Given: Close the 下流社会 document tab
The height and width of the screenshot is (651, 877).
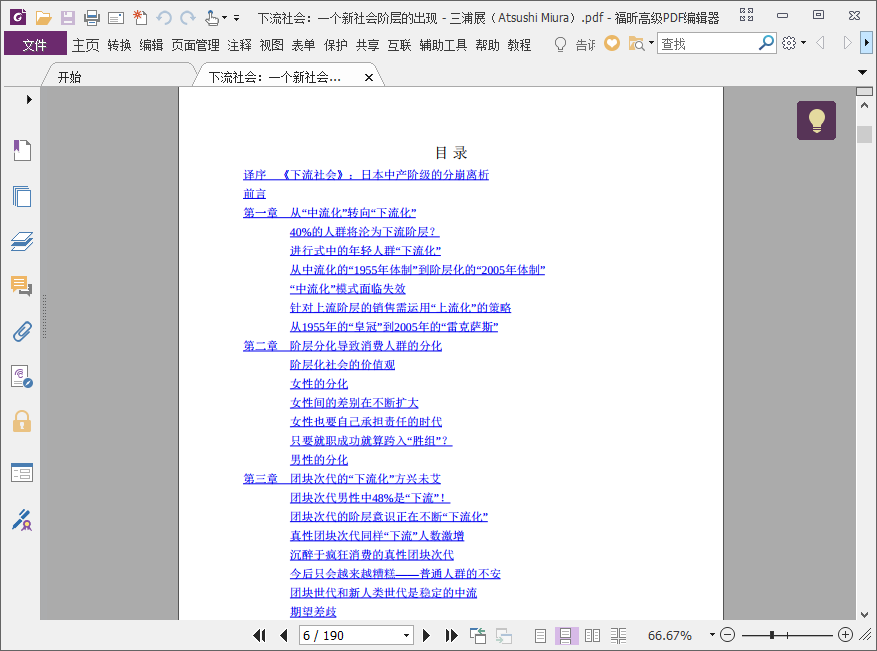Looking at the screenshot, I should coord(369,78).
